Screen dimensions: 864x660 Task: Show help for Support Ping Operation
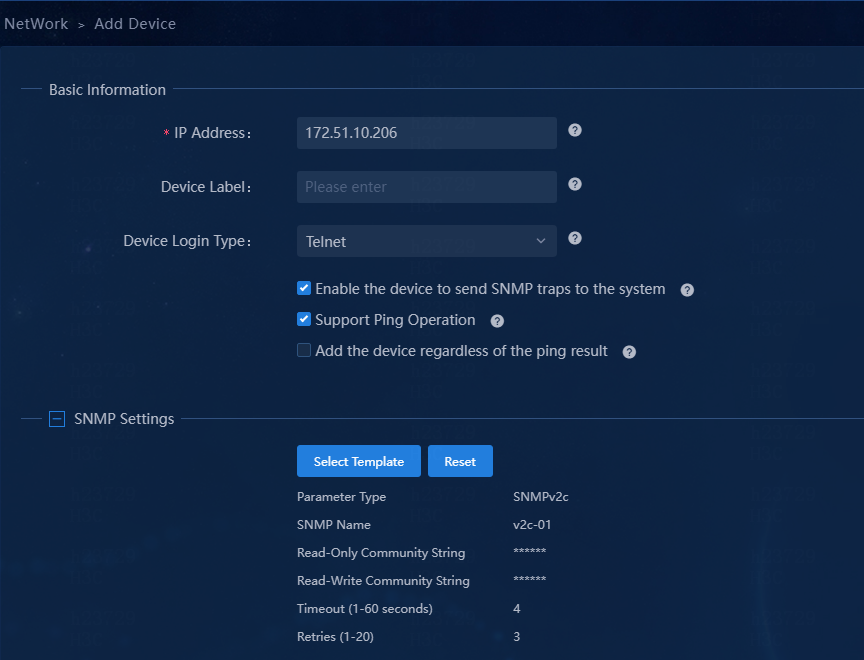[497, 321]
